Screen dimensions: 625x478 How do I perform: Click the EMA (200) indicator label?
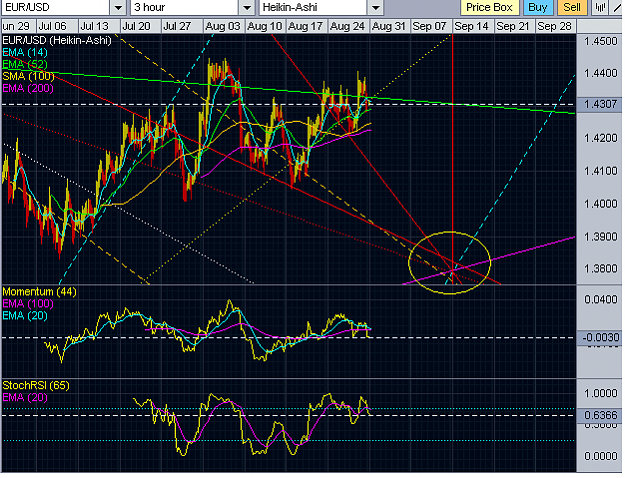[x=28, y=88]
